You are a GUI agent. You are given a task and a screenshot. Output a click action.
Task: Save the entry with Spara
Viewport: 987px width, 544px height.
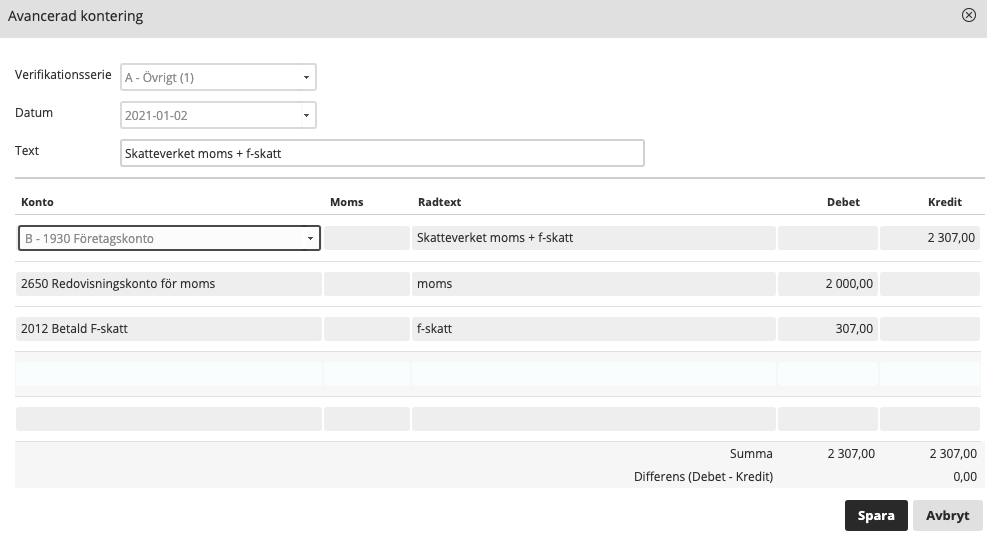876,516
